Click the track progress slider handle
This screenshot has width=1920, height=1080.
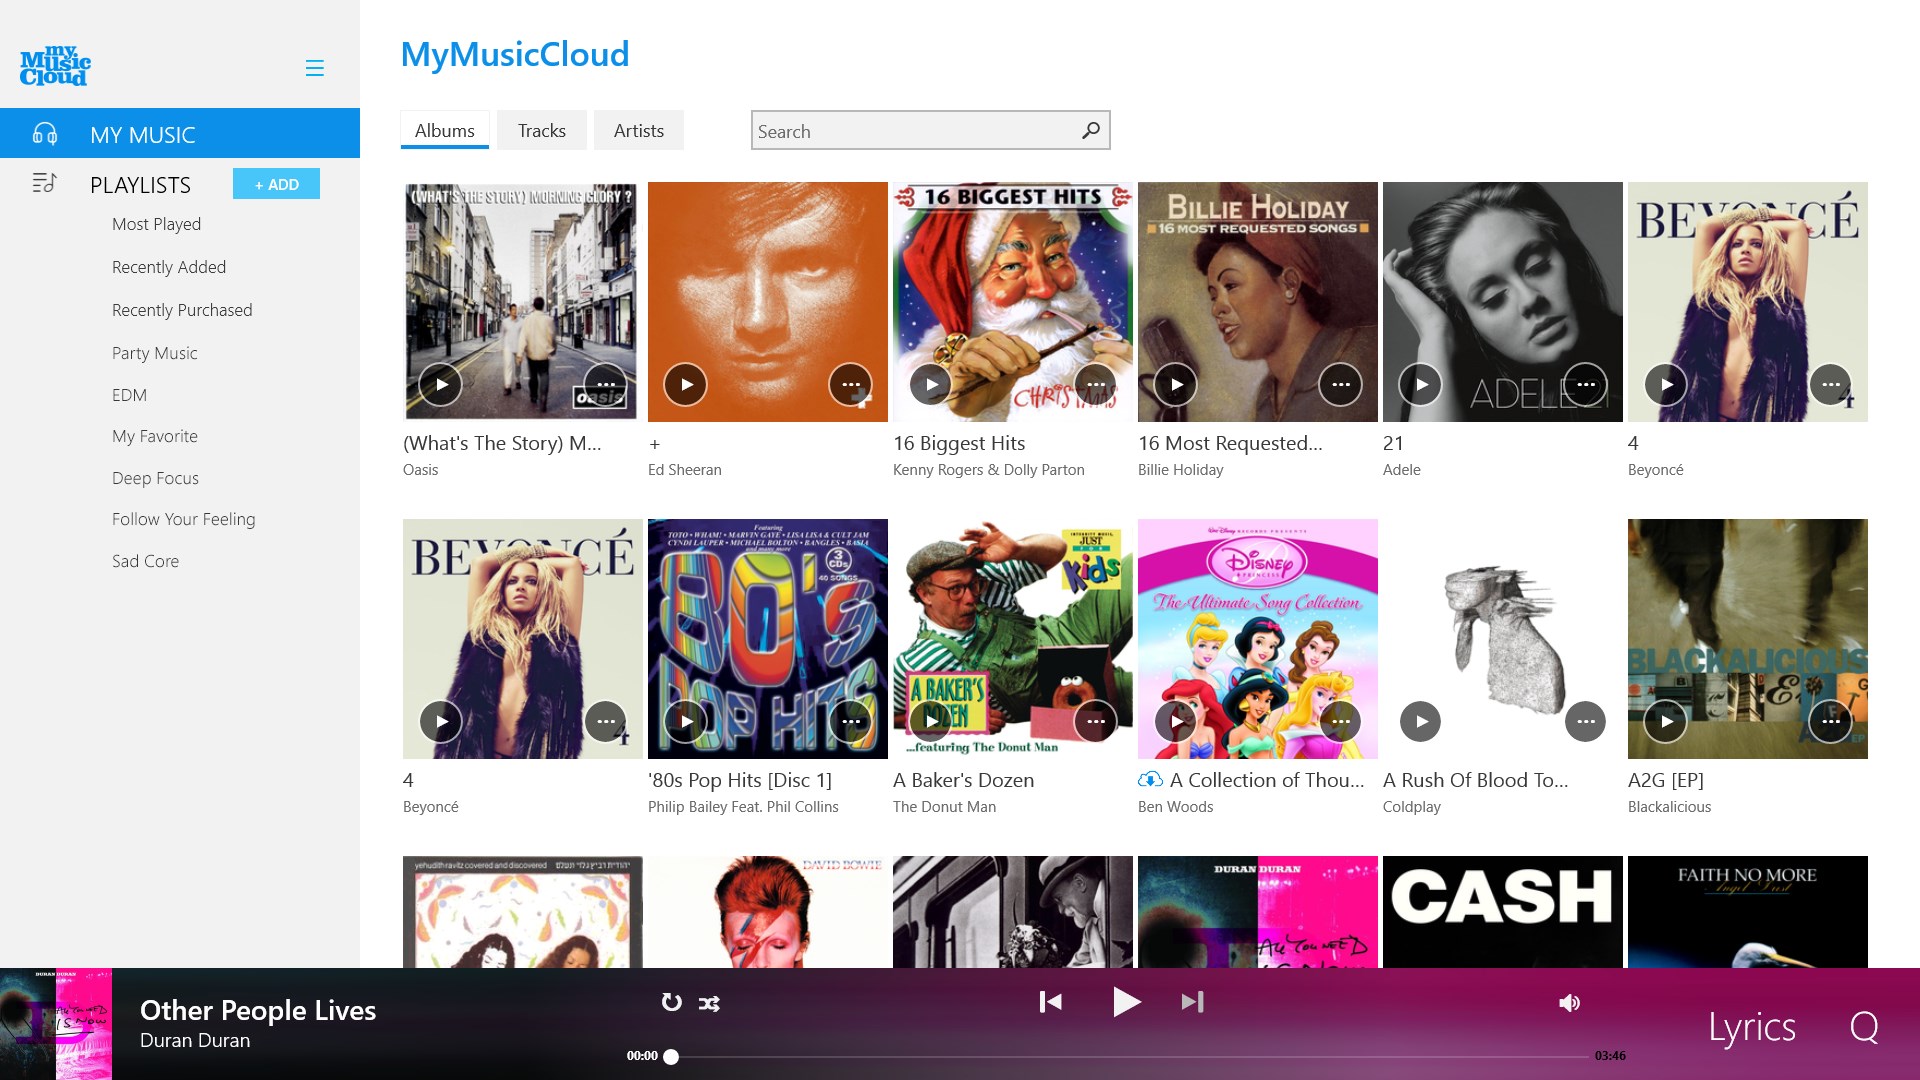pyautogui.click(x=671, y=1056)
